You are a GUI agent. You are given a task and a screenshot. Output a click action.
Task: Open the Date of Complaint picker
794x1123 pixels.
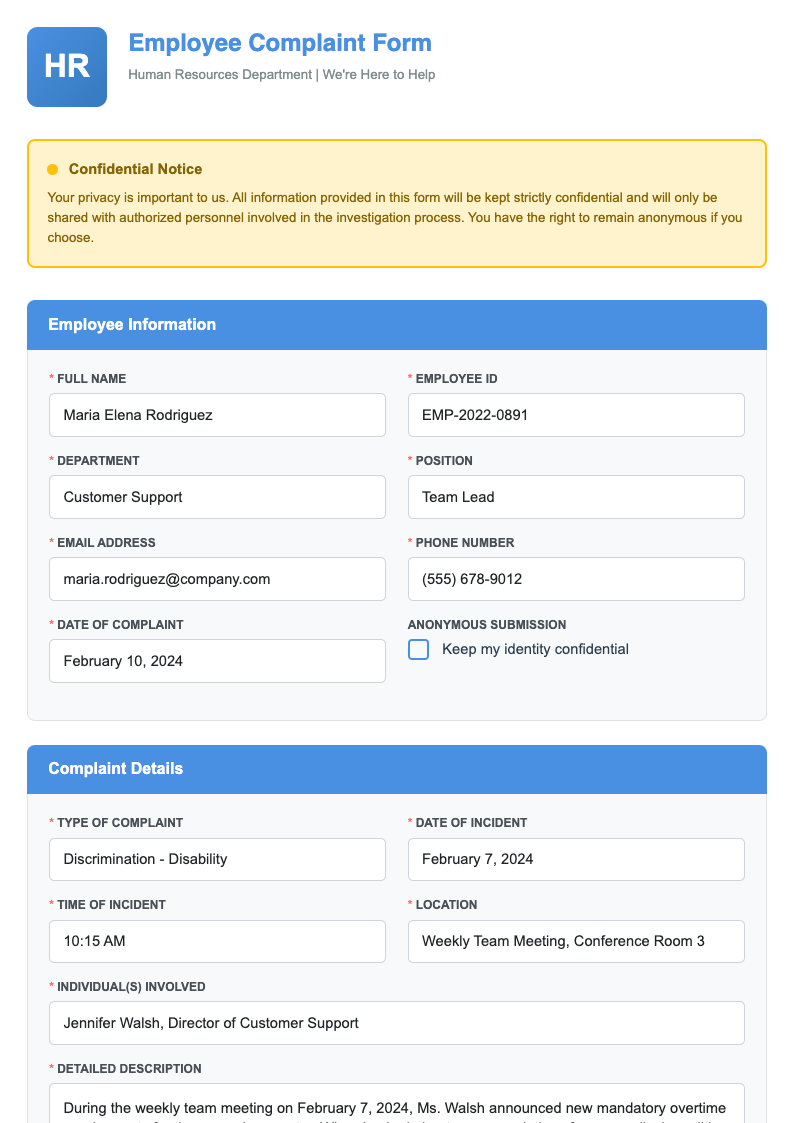pyautogui.click(x=217, y=661)
